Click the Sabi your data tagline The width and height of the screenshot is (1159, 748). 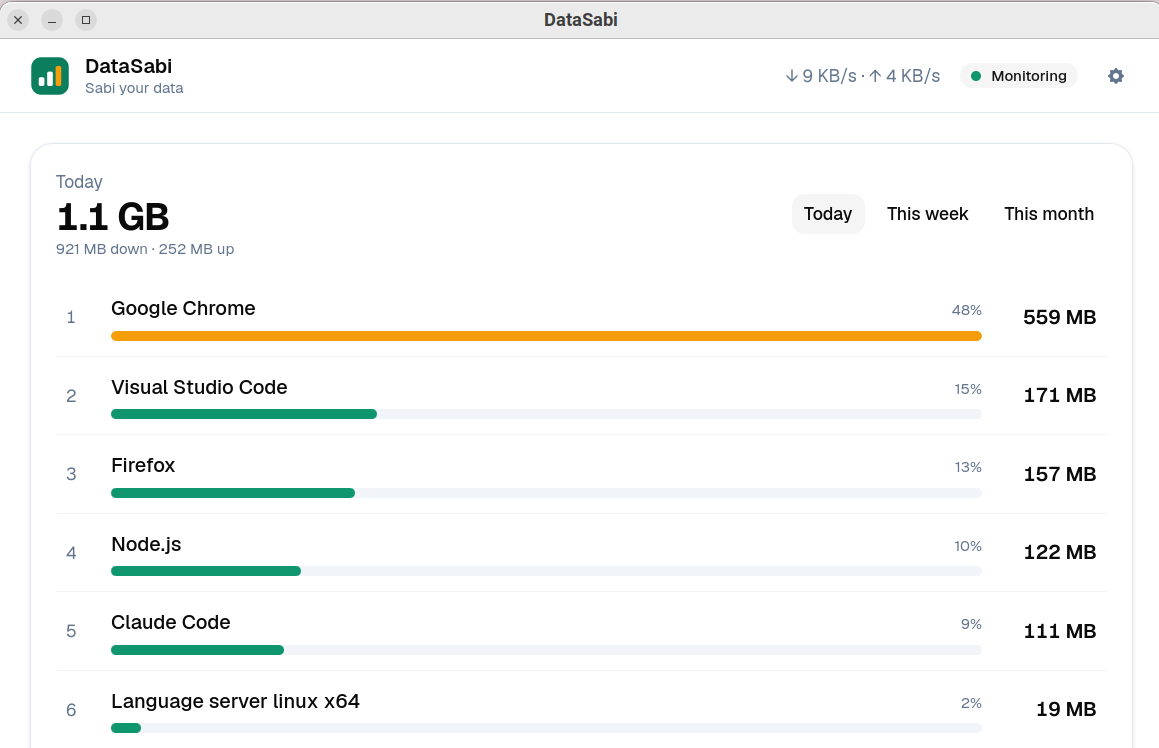134,88
